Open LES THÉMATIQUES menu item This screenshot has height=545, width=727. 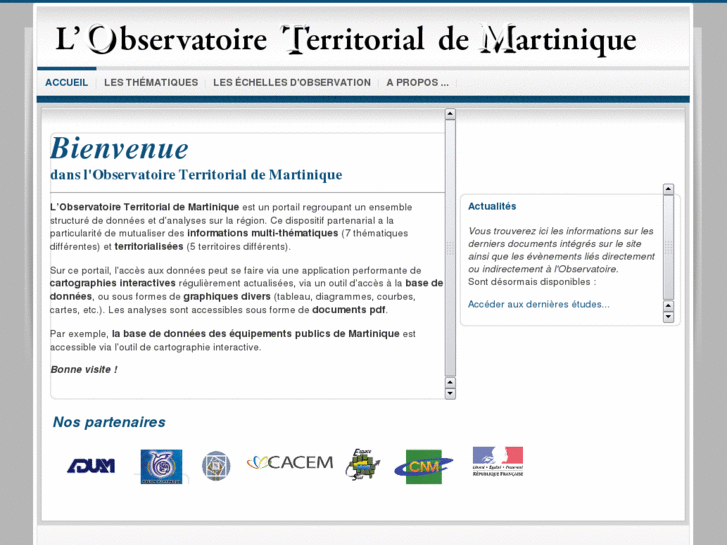click(x=151, y=83)
